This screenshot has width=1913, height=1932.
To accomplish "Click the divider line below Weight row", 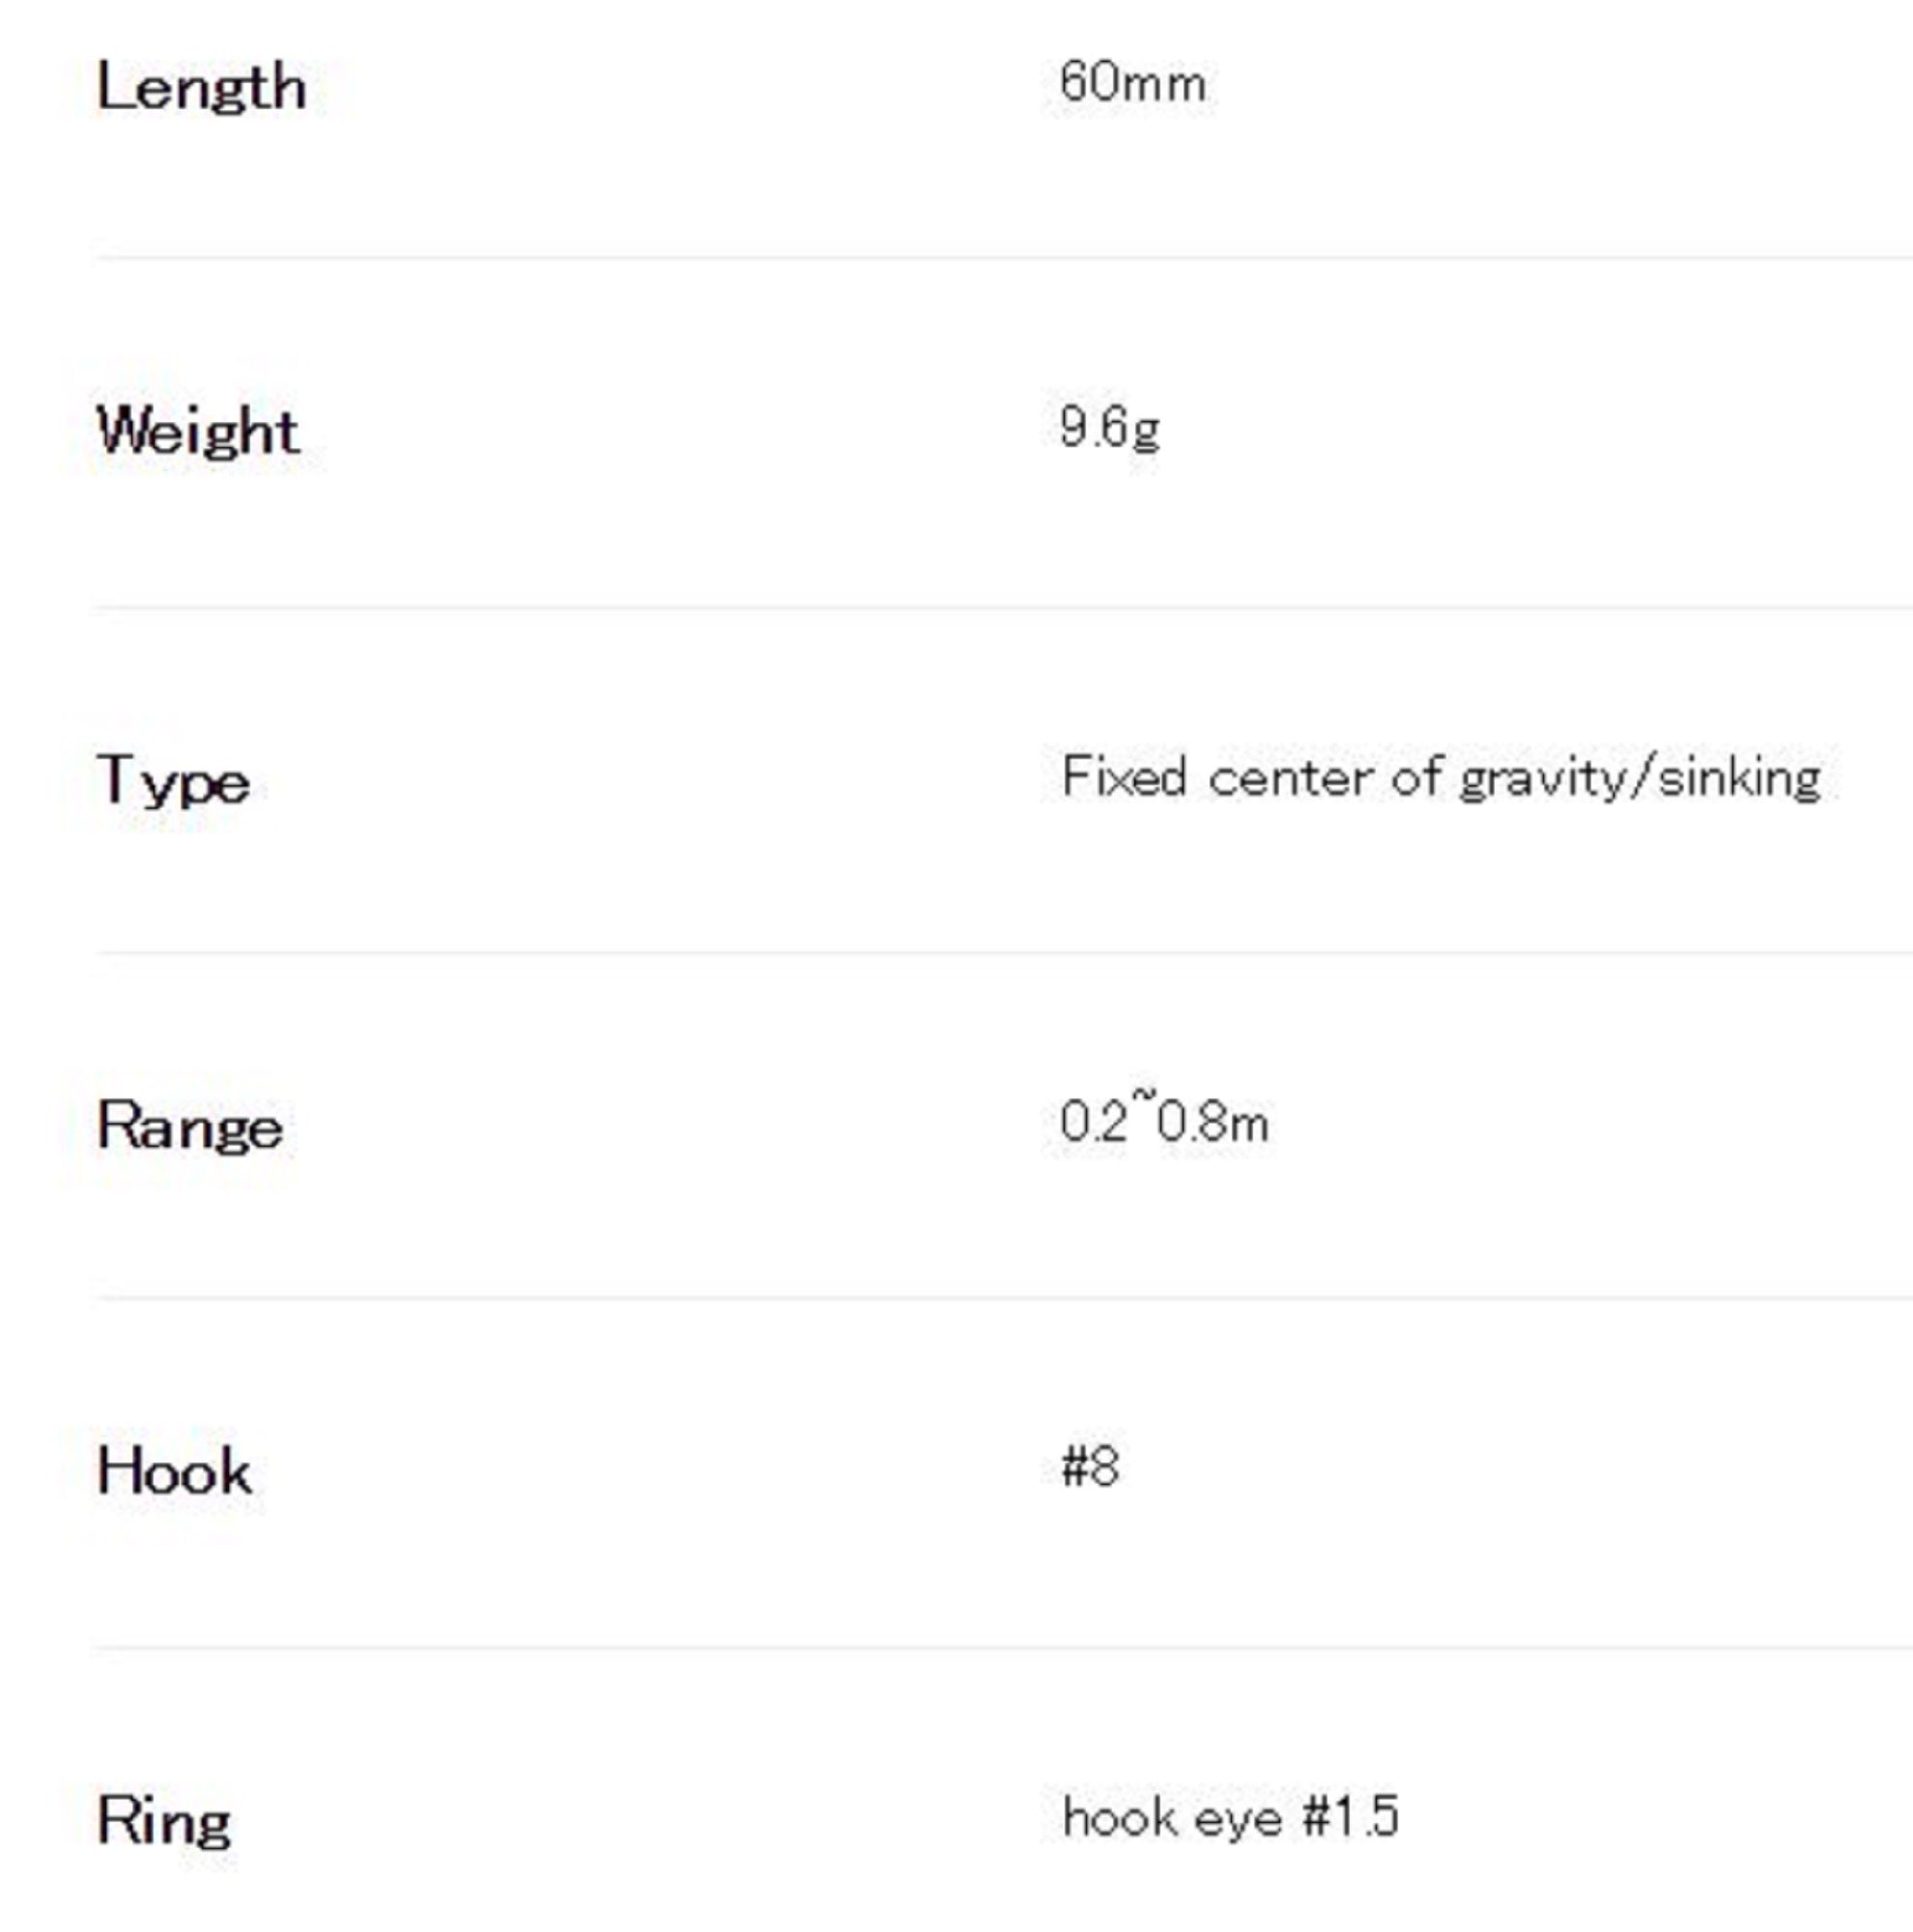I will pyautogui.click(x=1000, y=607).
